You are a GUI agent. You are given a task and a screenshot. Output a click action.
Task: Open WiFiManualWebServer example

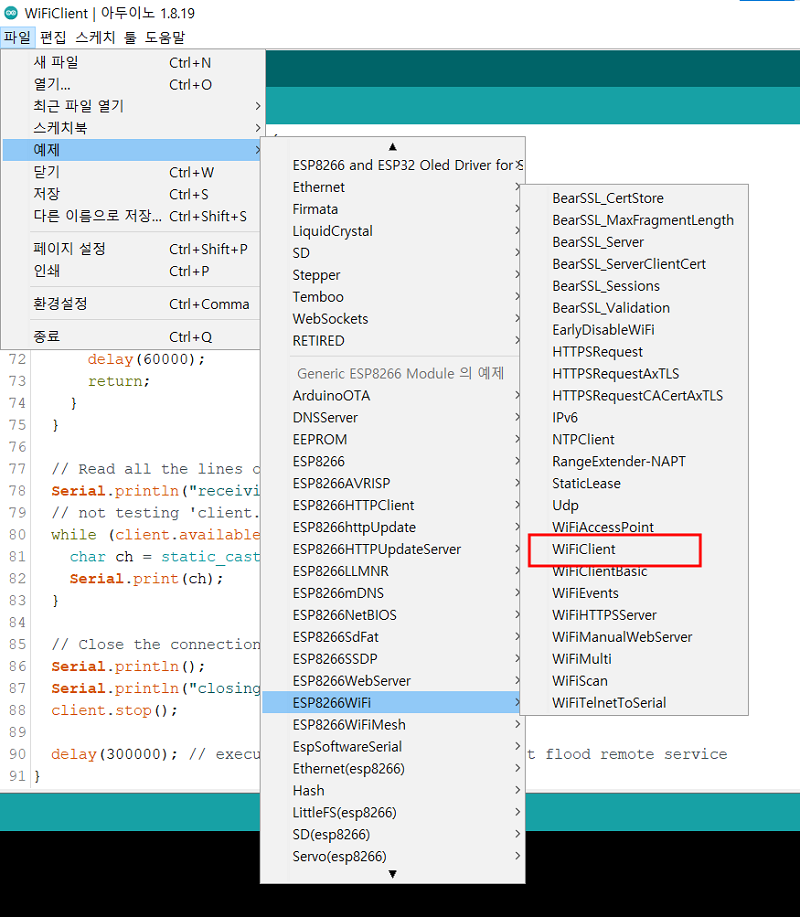(634, 637)
